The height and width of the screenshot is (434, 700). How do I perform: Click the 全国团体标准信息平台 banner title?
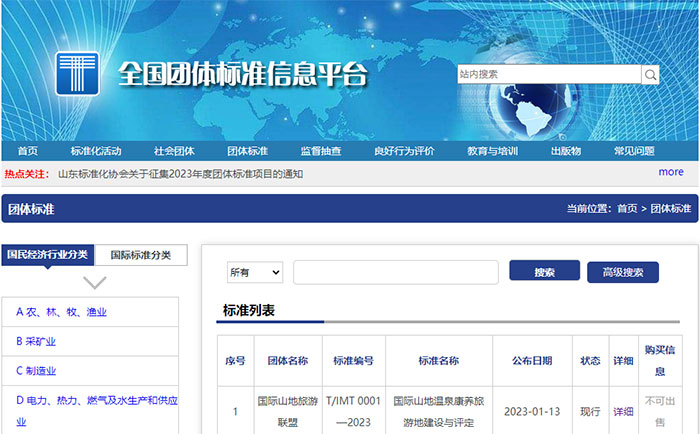[243, 74]
